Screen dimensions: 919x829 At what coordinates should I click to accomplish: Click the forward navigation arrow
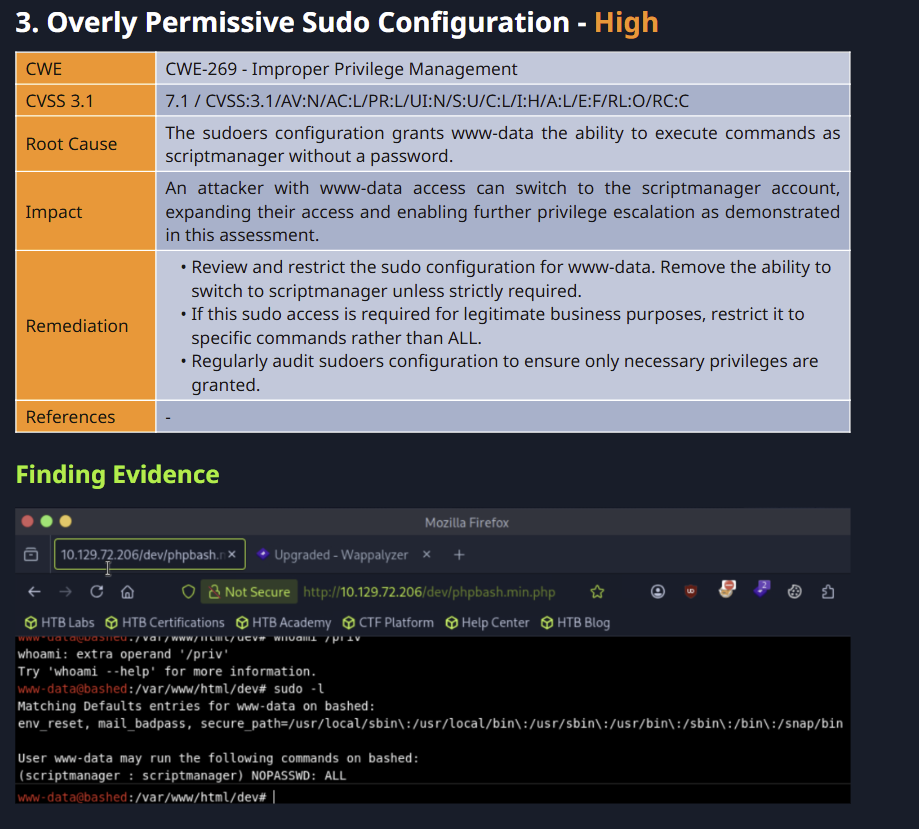click(66, 592)
